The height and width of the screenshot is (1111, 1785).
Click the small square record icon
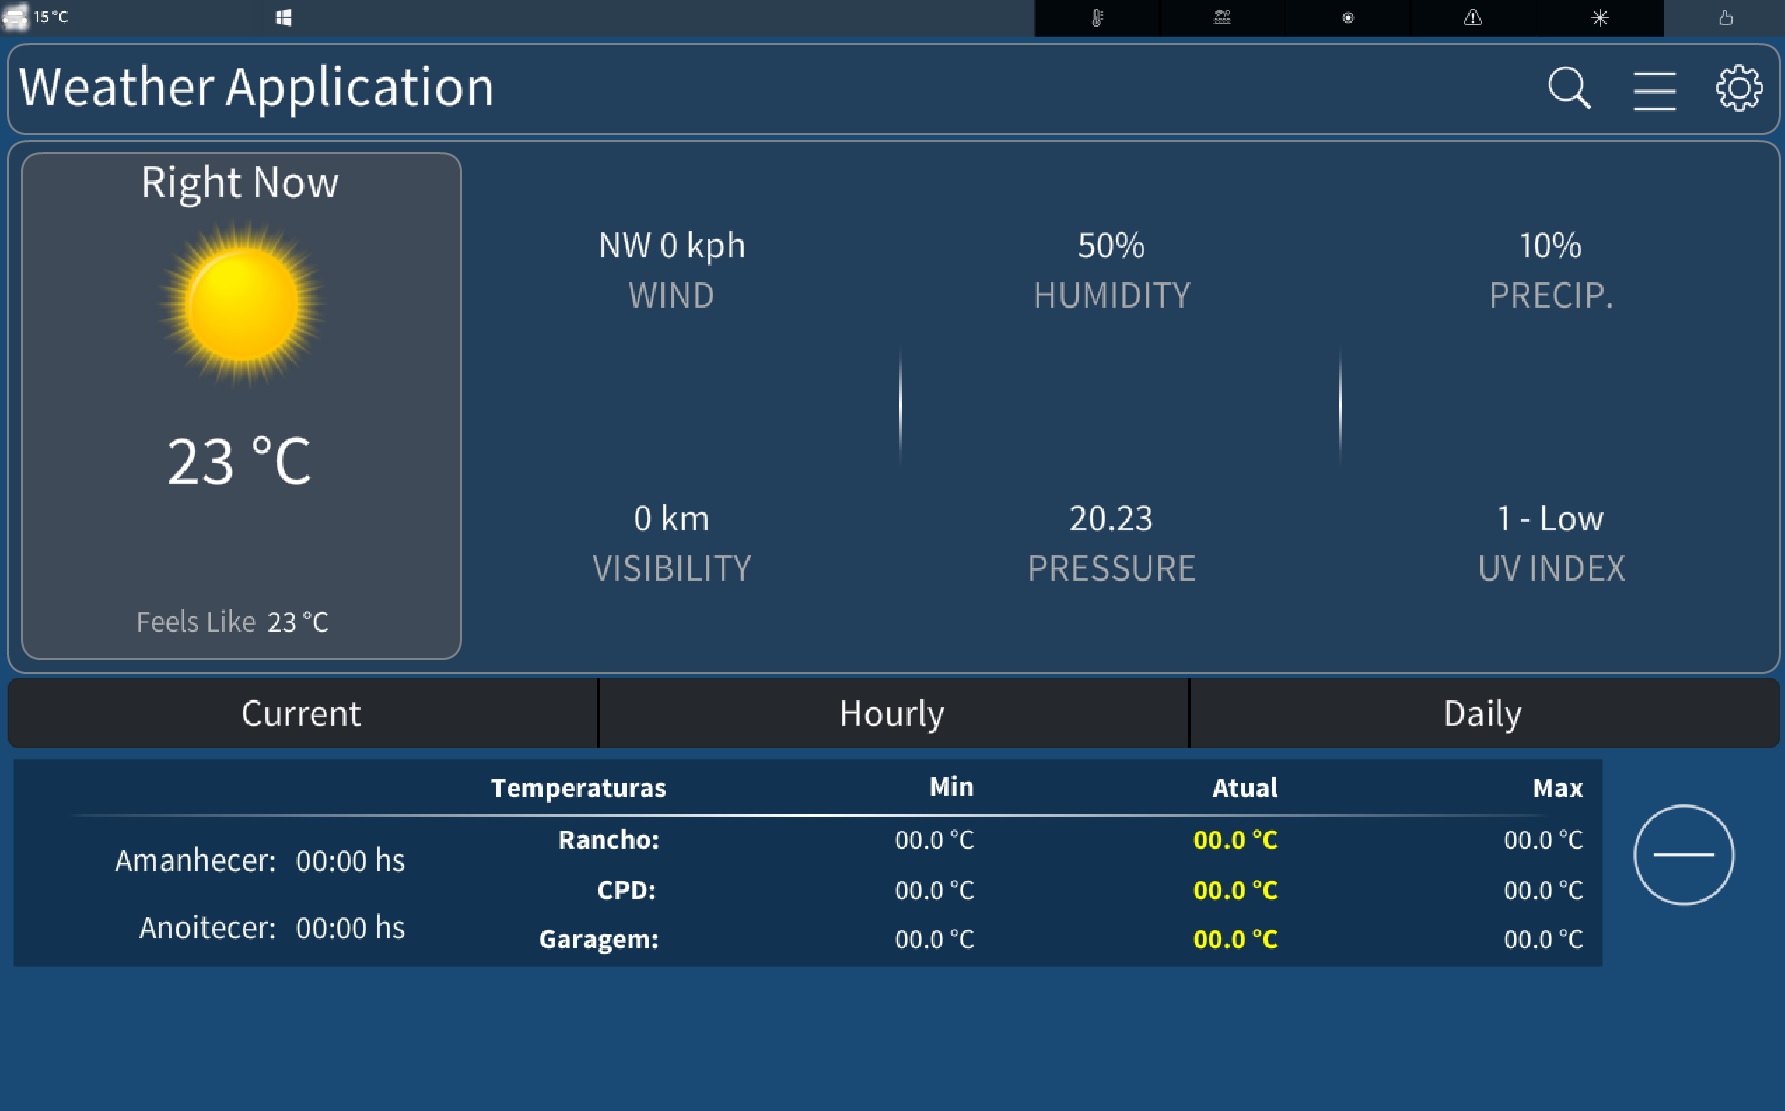(1348, 18)
